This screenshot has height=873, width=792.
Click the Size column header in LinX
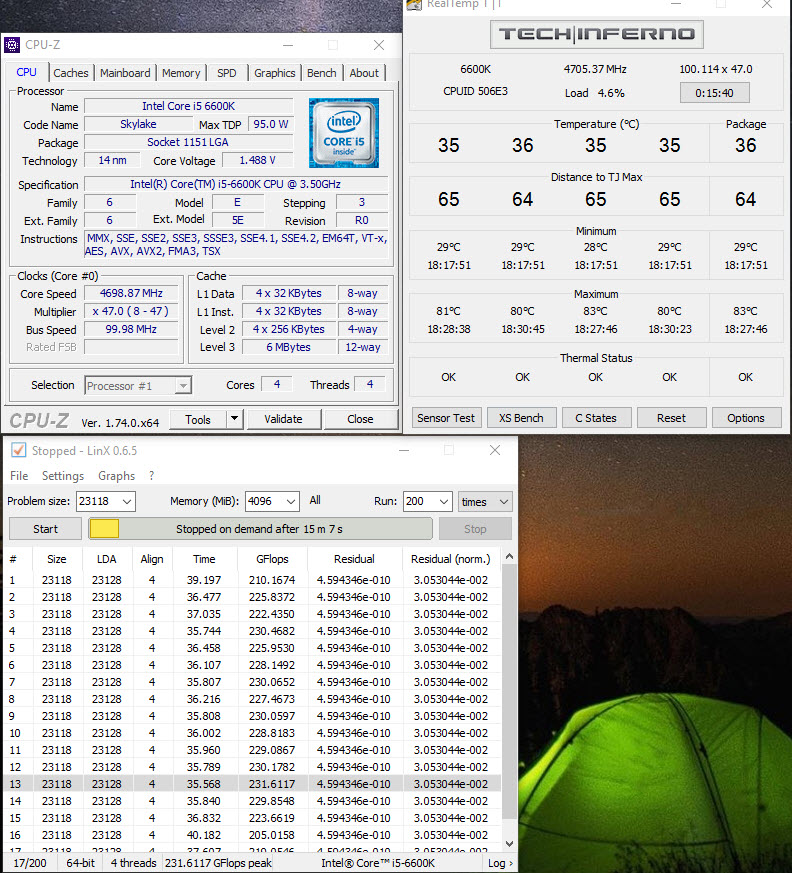56,559
